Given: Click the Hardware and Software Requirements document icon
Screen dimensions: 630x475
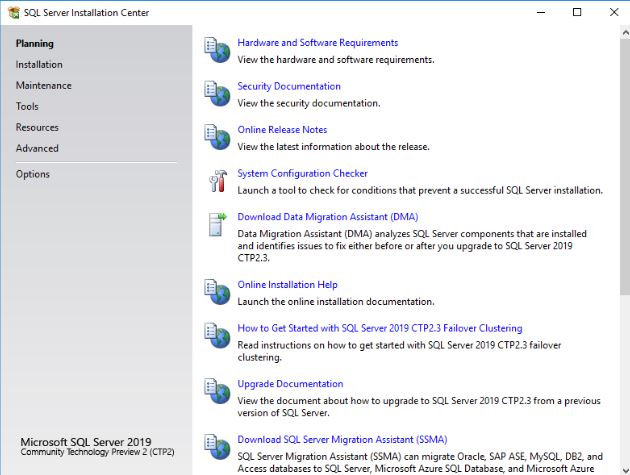Looking at the screenshot, I should (x=217, y=50).
